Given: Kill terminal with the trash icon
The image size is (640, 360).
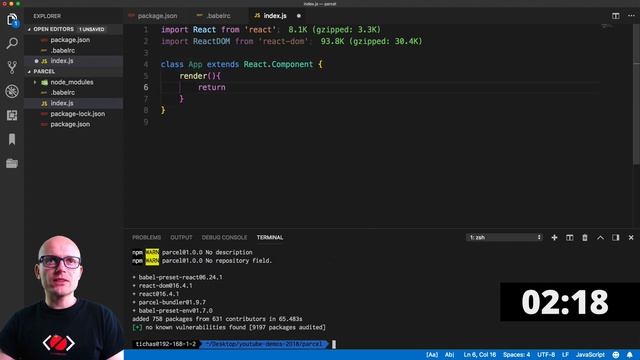Looking at the screenshot, I should 584,237.
